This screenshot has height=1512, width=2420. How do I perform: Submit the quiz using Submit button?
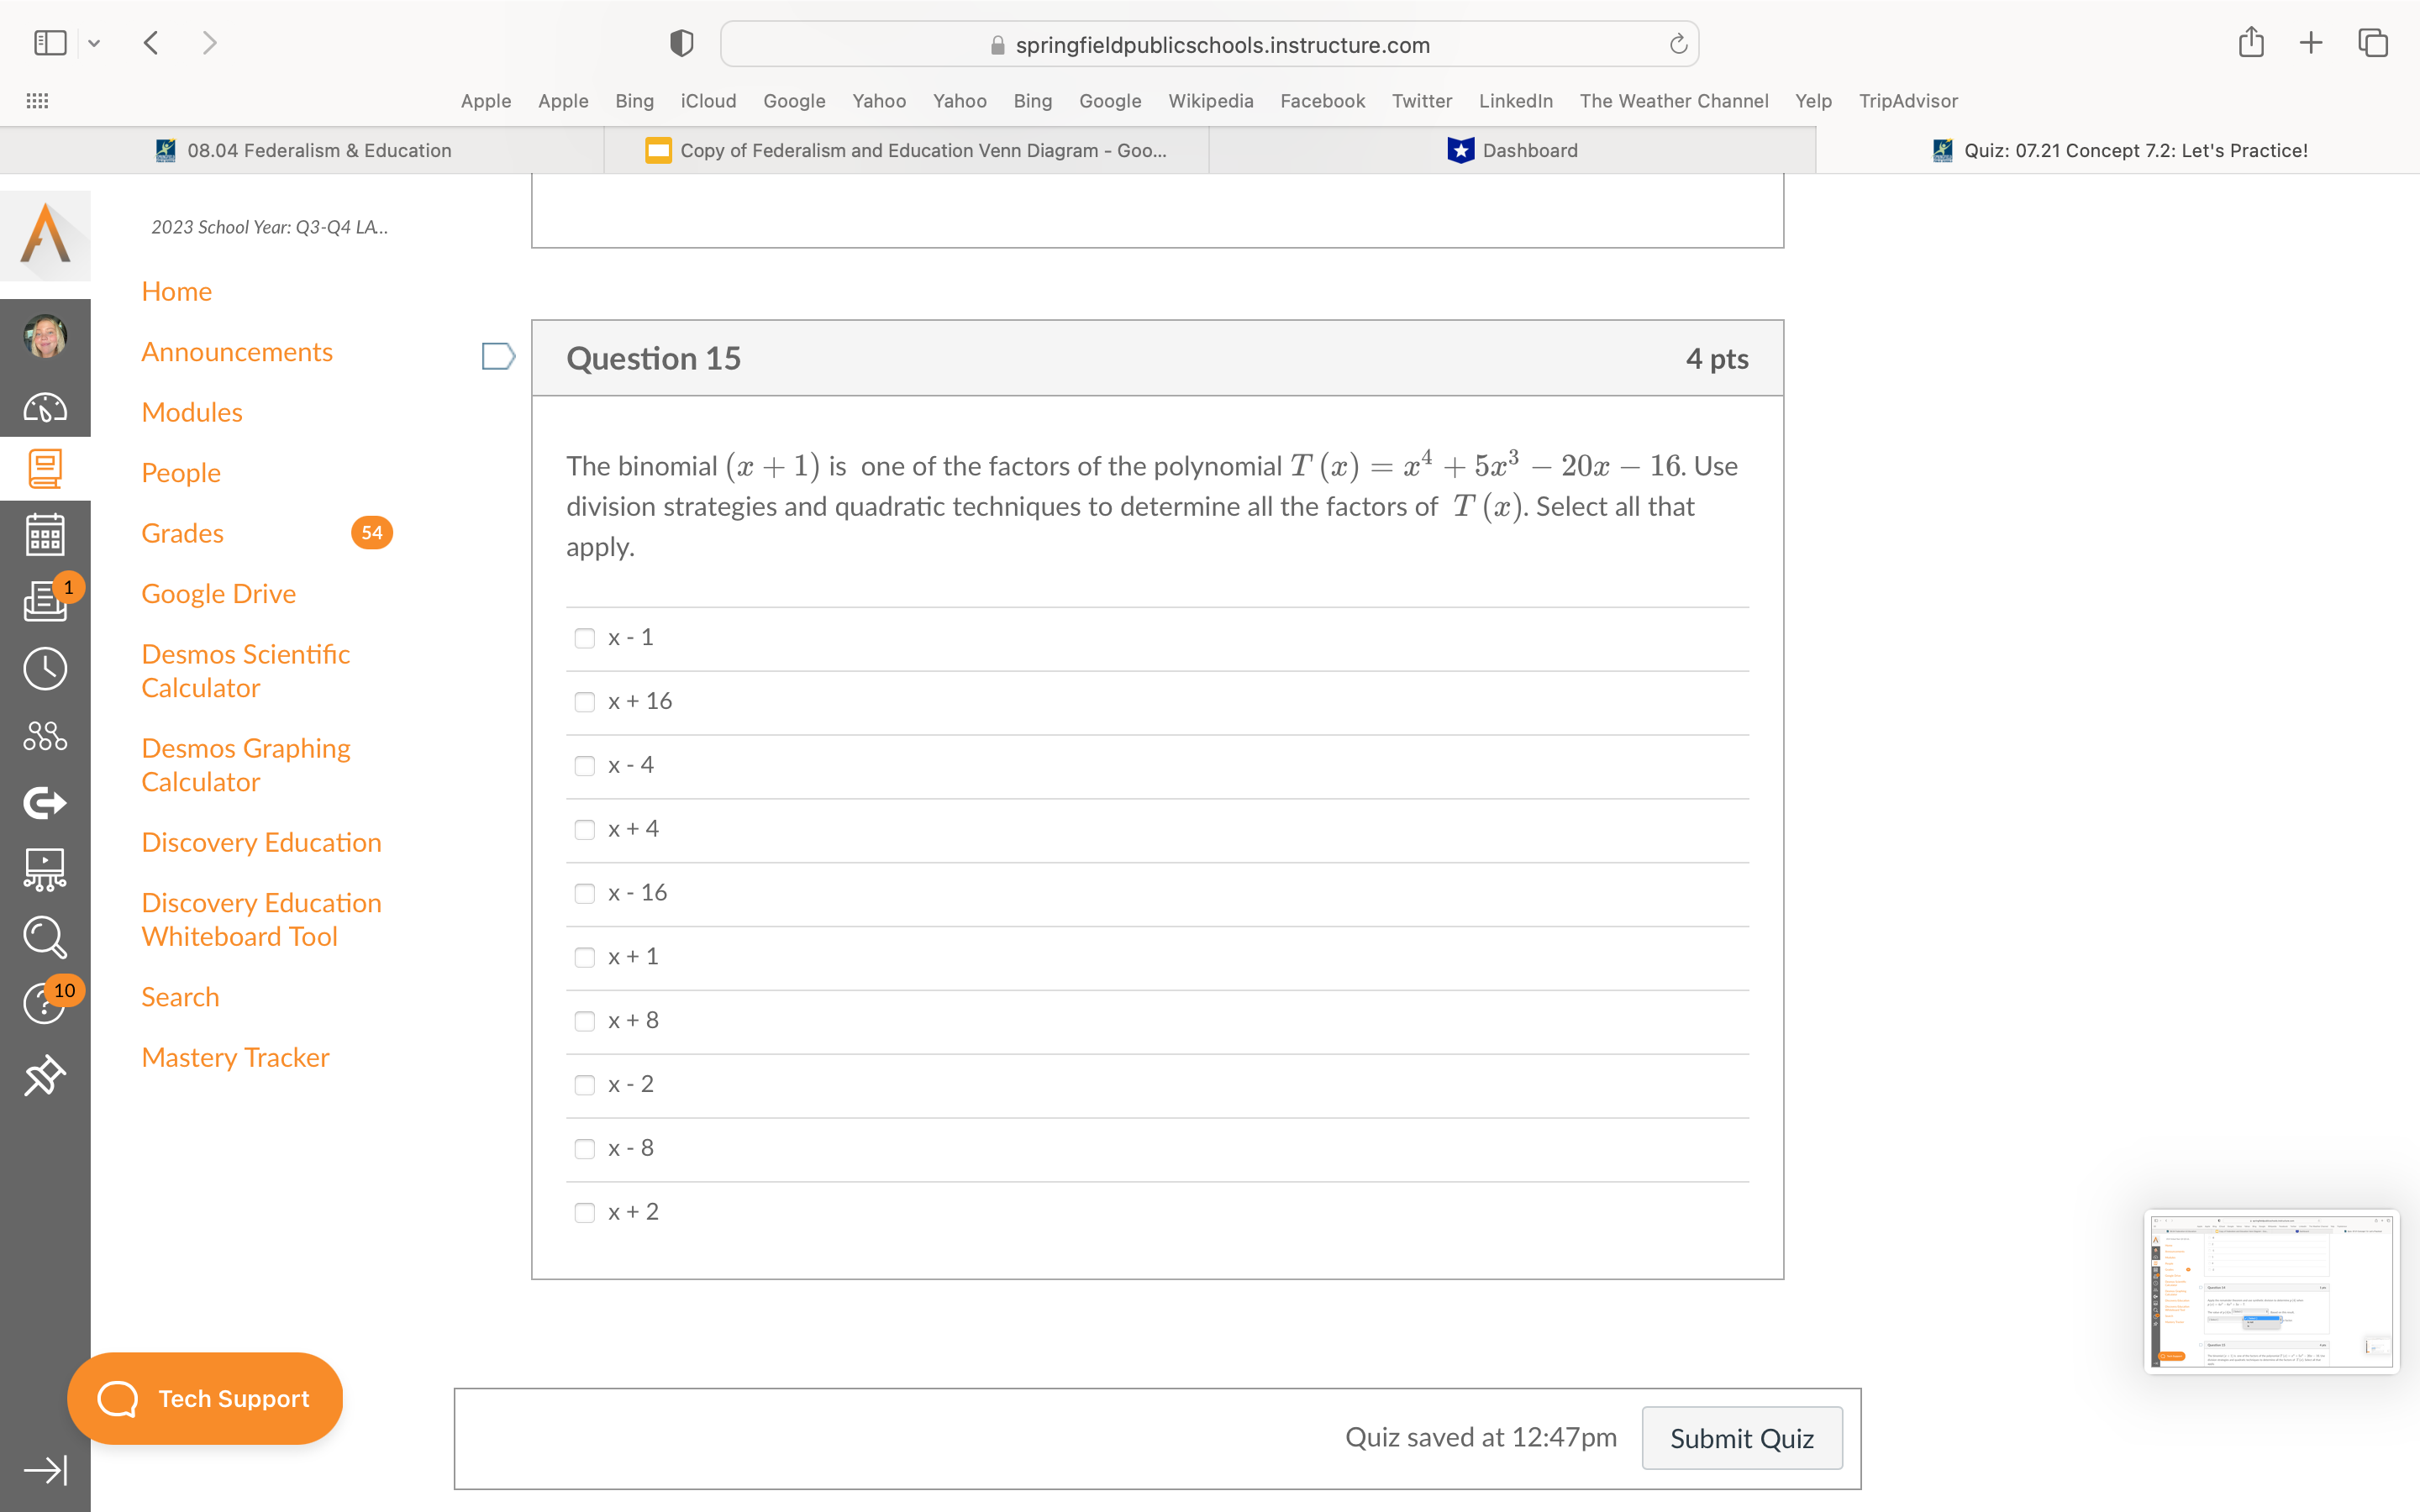[1740, 1437]
